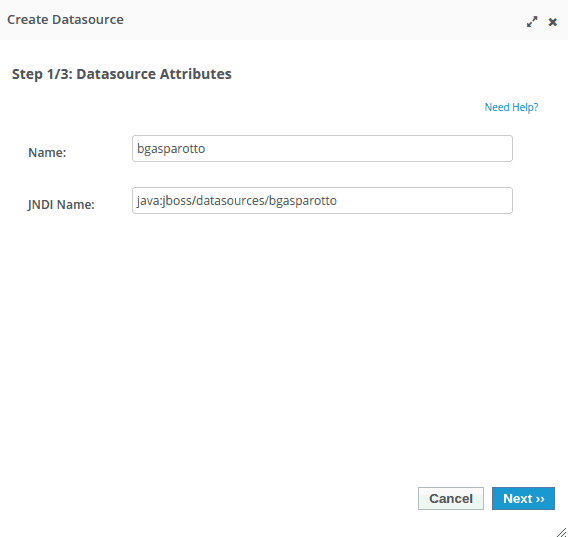This screenshot has height=537, width=568.
Task: Click the X icon in dialog header
Action: point(552,22)
